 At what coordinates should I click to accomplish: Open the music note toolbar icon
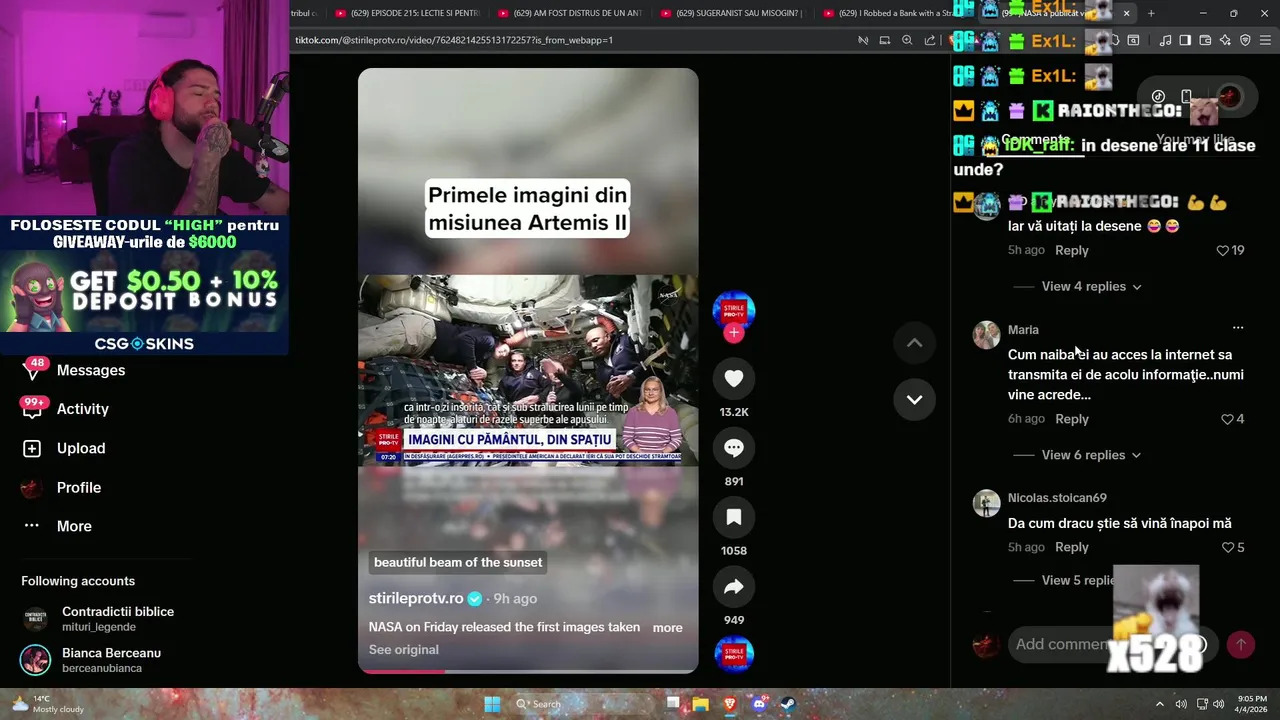[x=1165, y=40]
